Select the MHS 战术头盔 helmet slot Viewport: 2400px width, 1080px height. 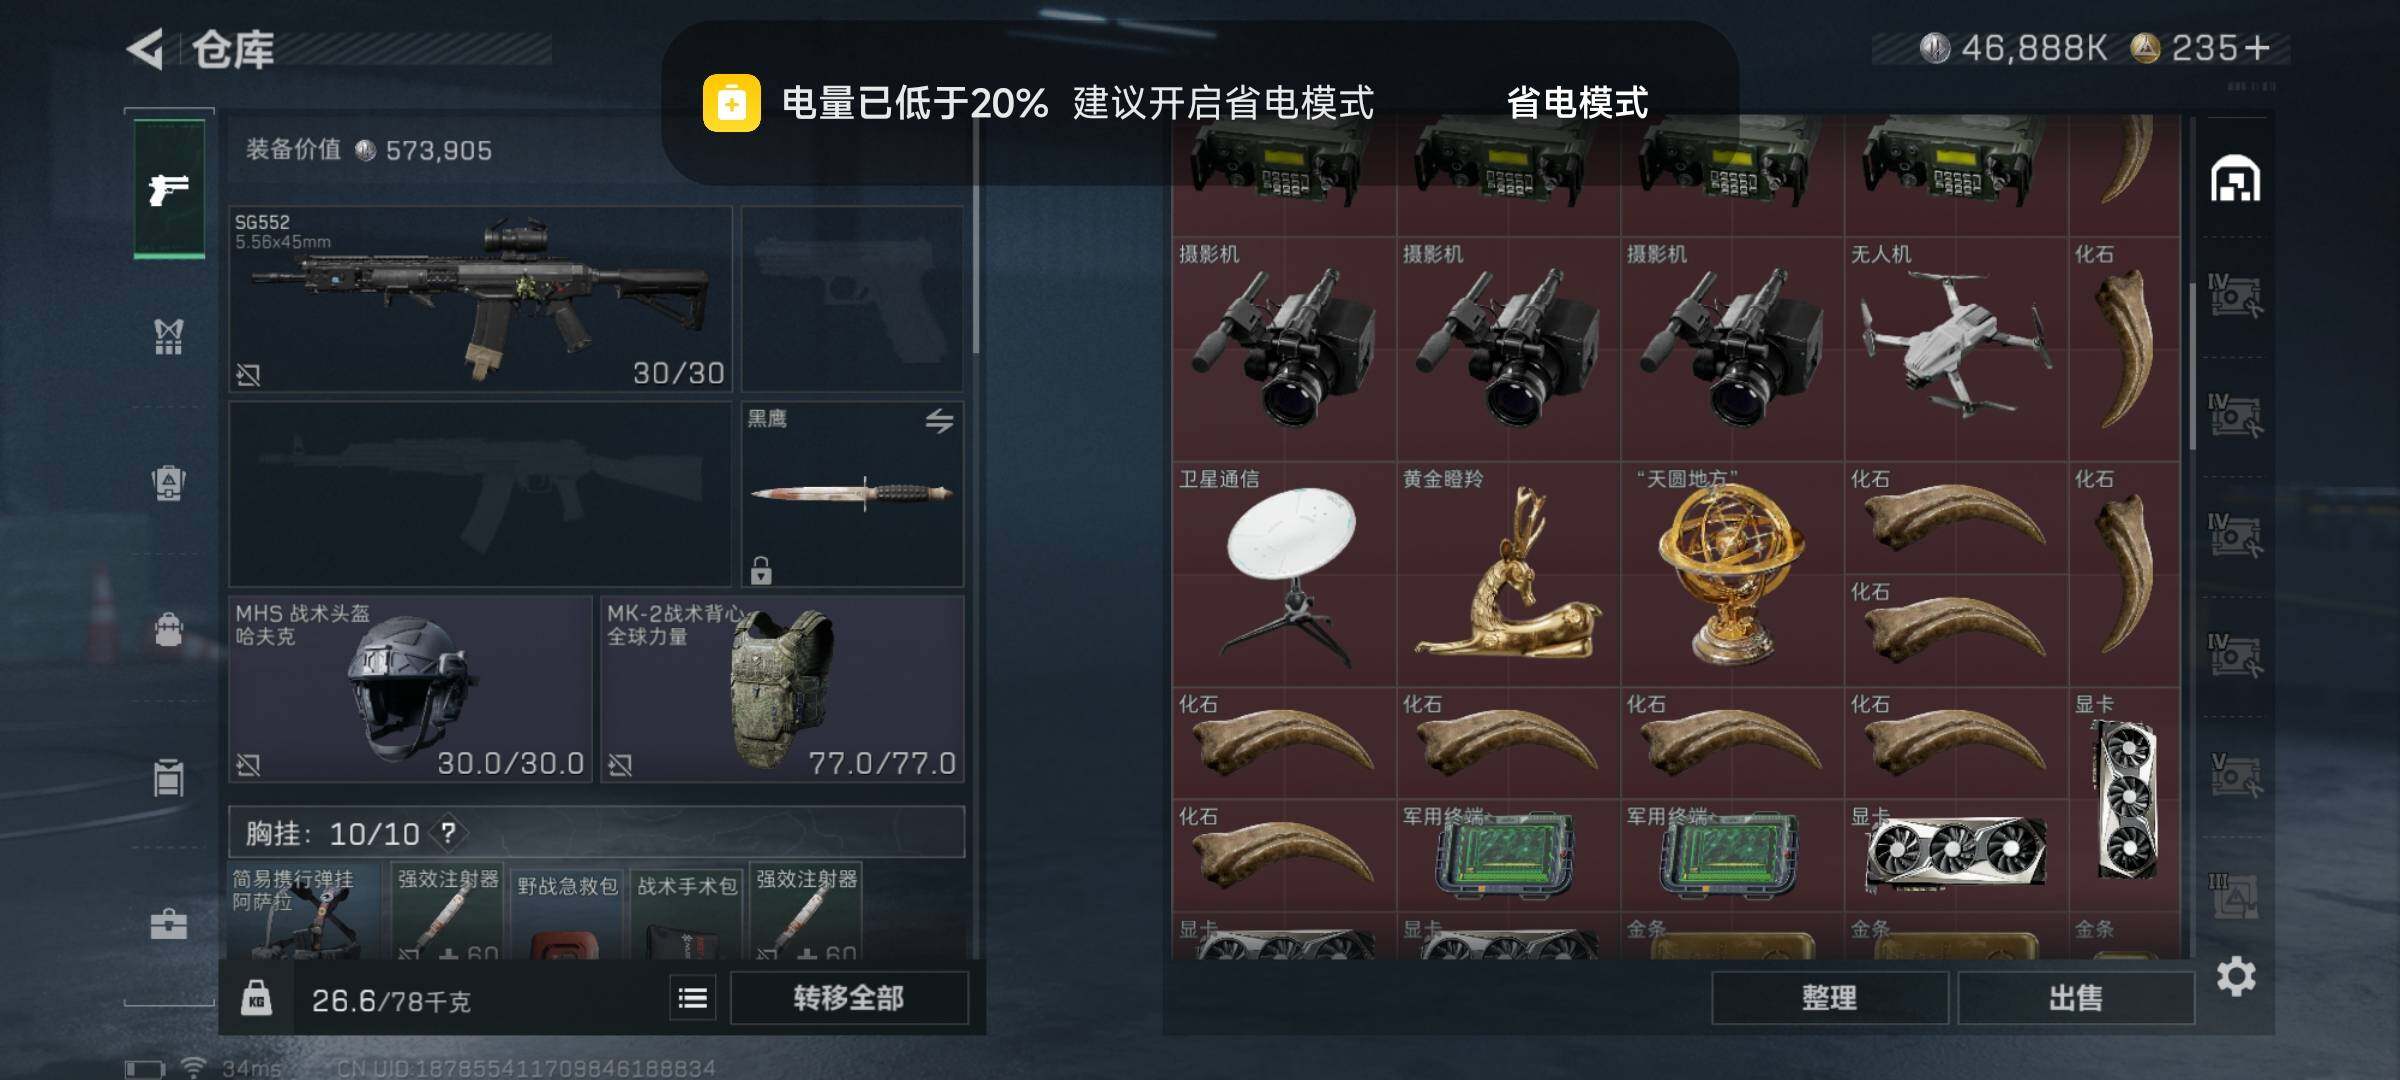pyautogui.click(x=411, y=689)
